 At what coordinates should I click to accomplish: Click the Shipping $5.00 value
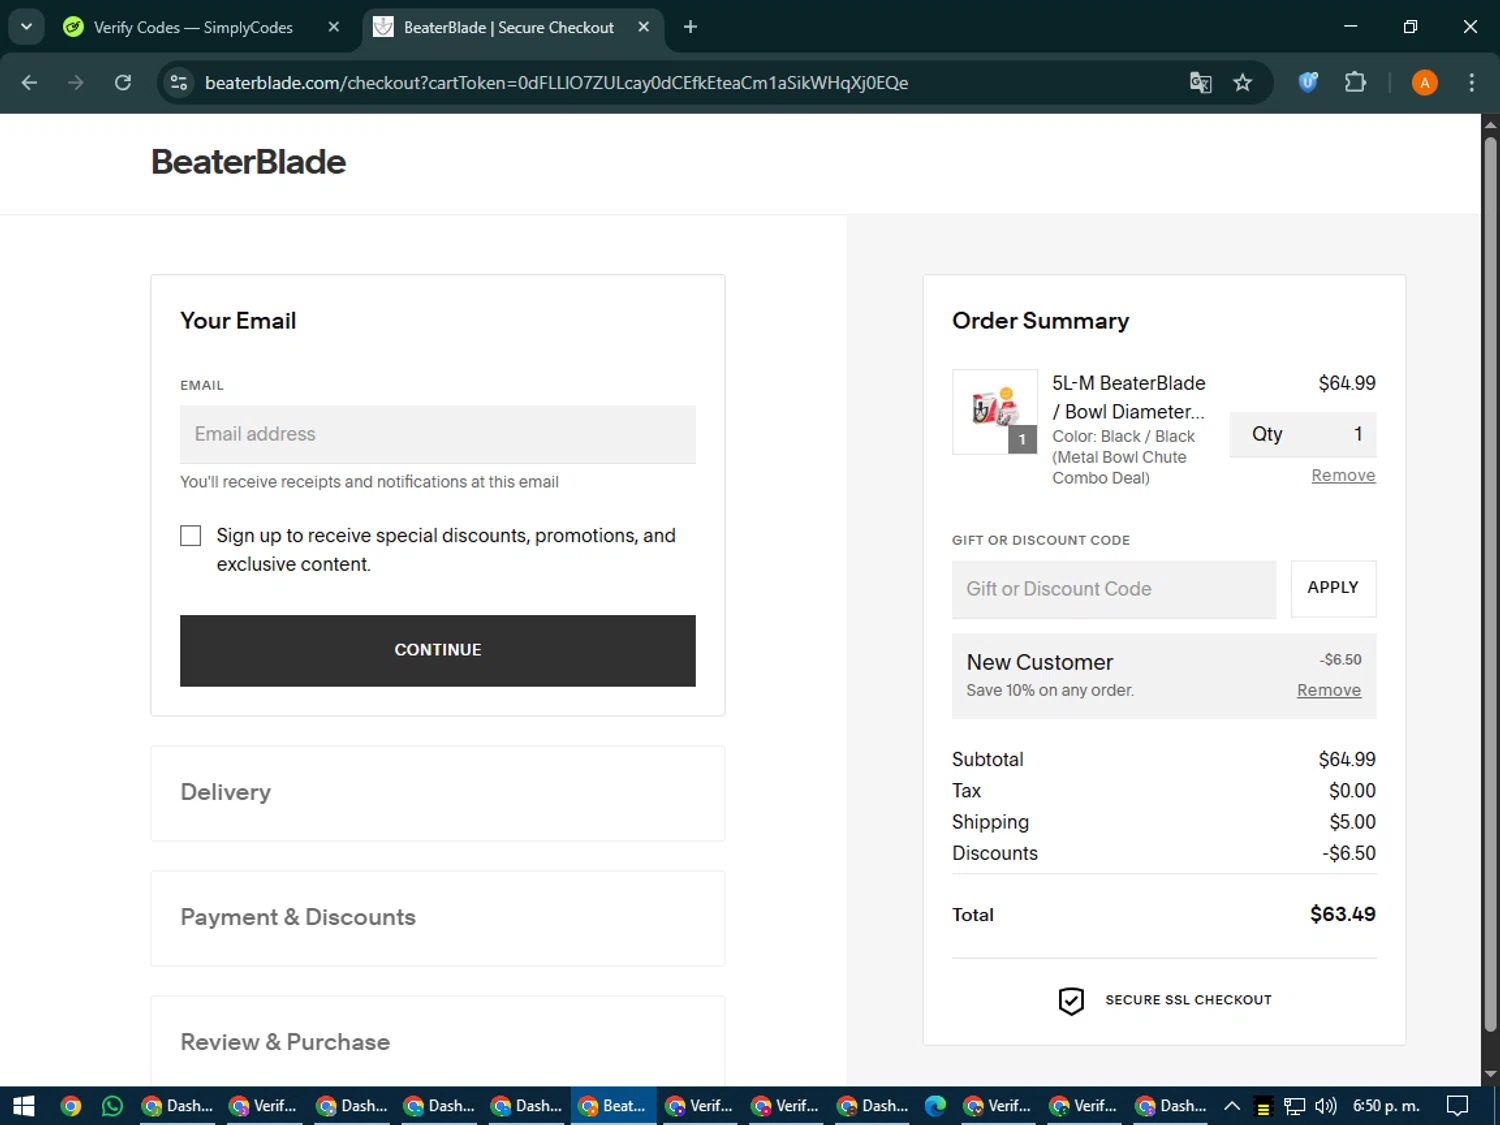(1352, 822)
